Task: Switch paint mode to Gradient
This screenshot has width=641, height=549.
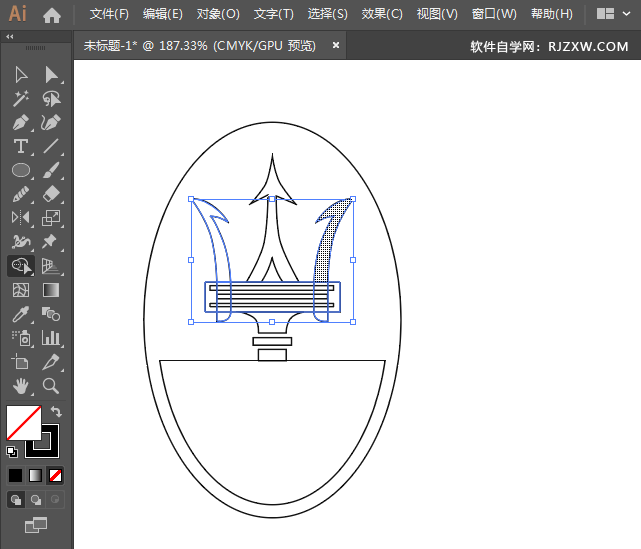Action: [x=36, y=475]
